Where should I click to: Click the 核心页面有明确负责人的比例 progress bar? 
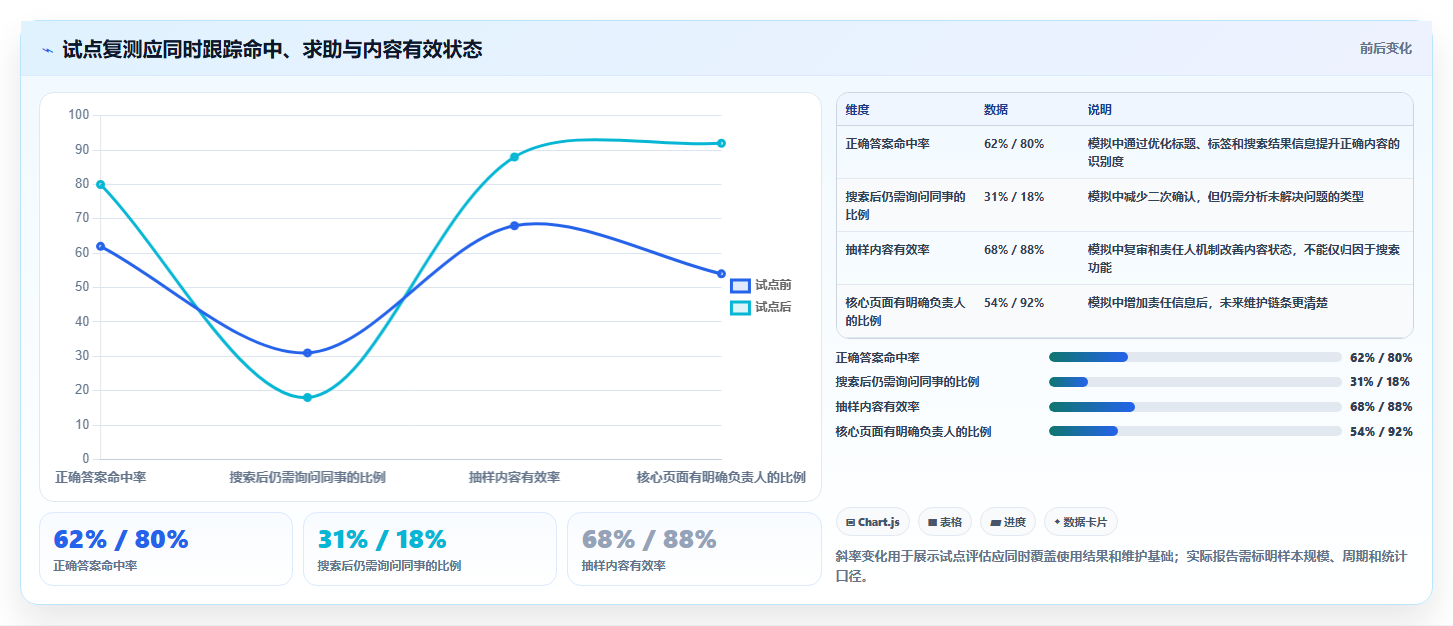coord(1195,431)
